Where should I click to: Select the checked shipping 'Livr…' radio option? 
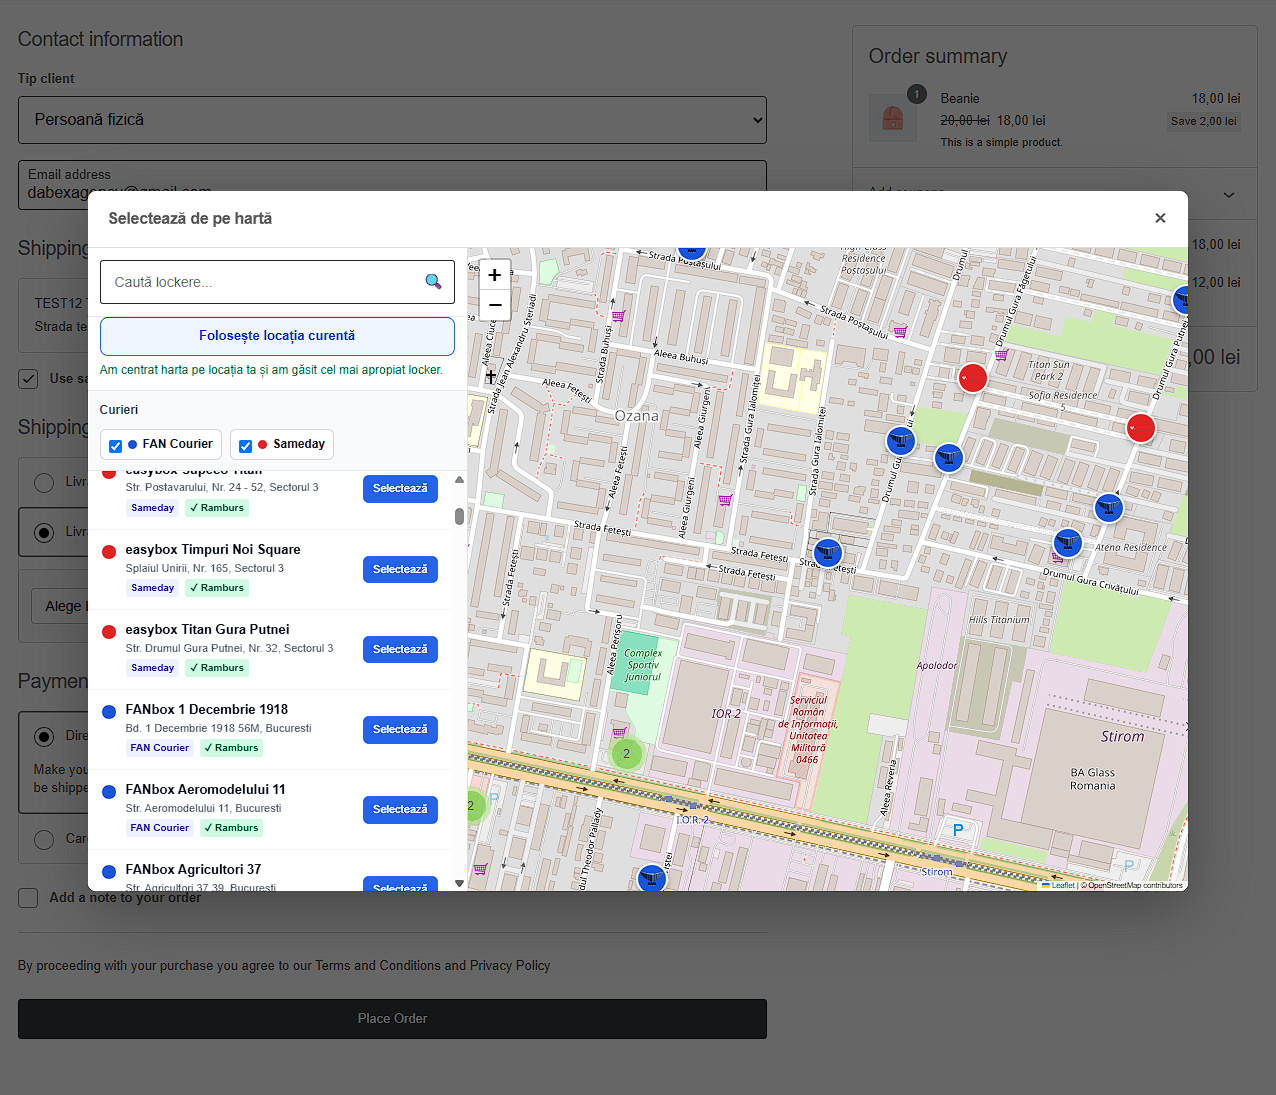point(44,532)
